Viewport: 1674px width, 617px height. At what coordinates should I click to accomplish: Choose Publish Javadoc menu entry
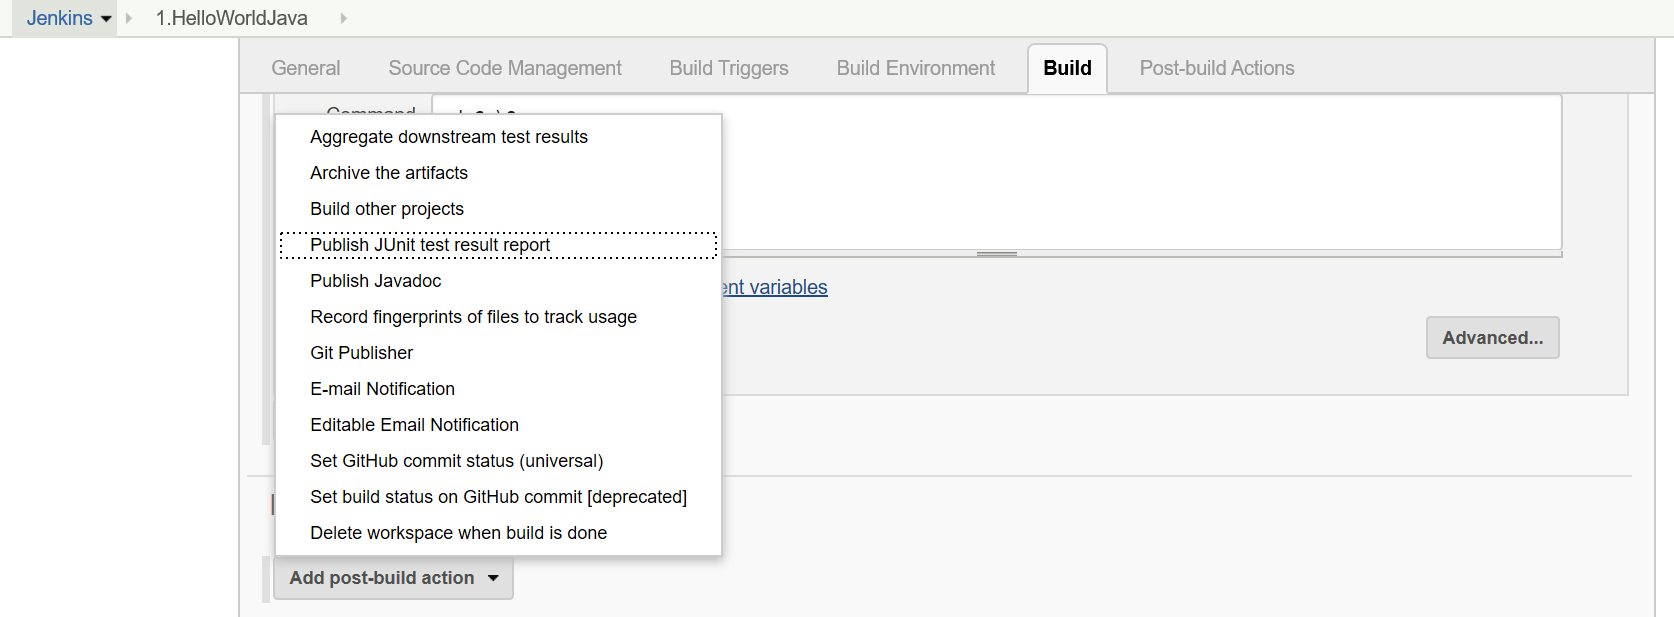(x=376, y=281)
